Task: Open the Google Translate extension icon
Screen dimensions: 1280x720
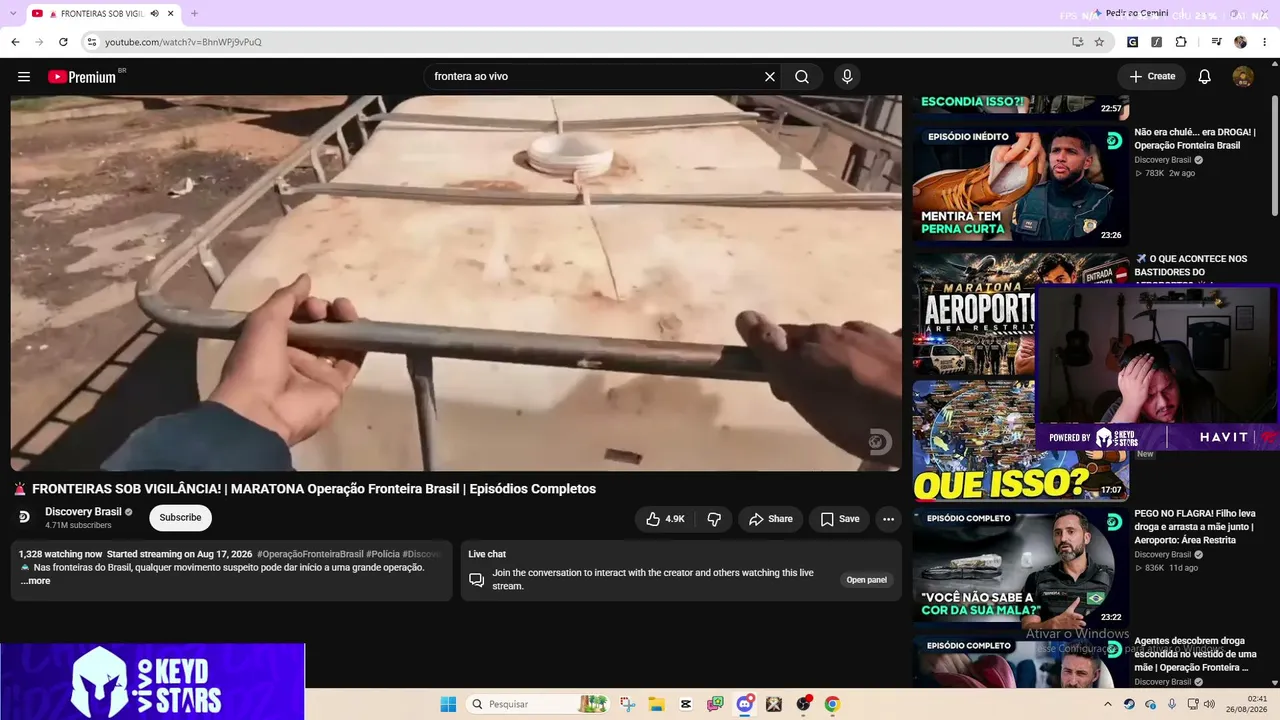Action: click(1132, 42)
